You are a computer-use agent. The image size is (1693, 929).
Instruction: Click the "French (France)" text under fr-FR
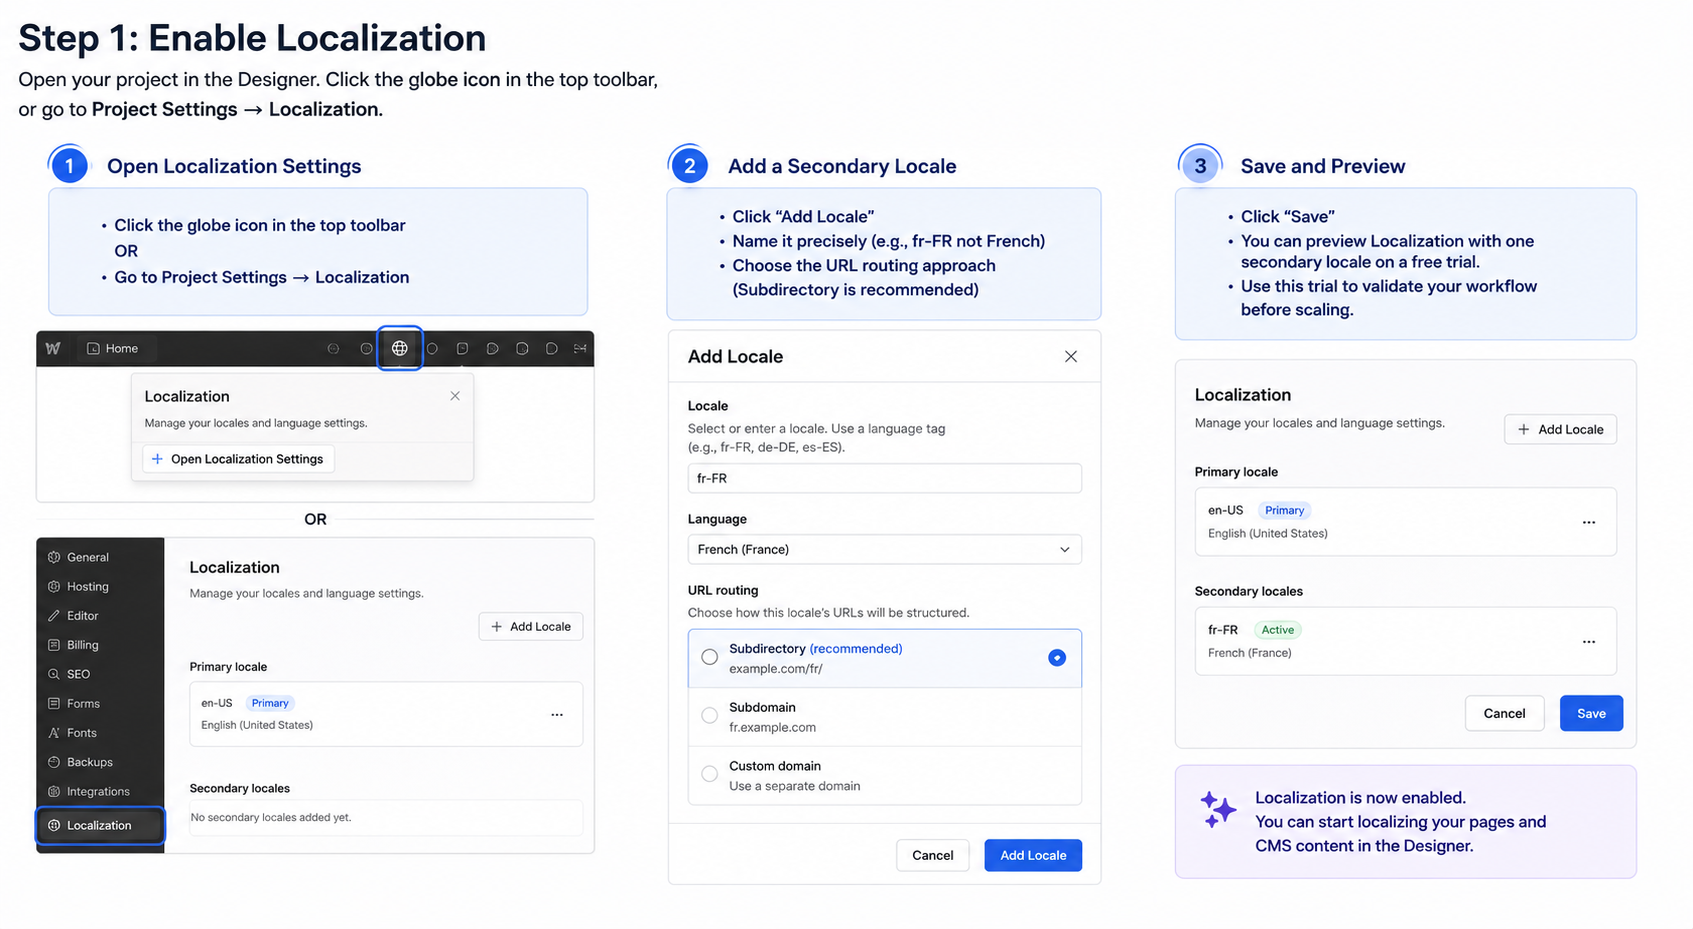coord(1250,653)
